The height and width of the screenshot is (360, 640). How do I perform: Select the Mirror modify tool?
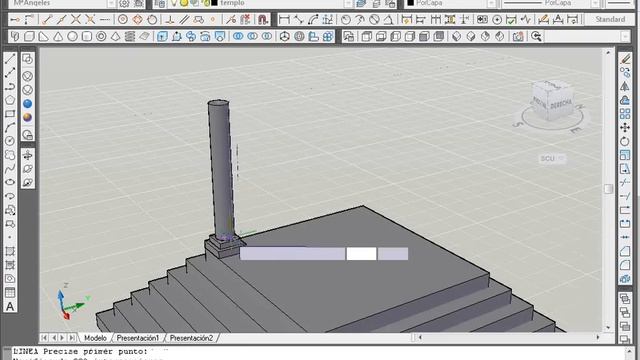(x=625, y=87)
